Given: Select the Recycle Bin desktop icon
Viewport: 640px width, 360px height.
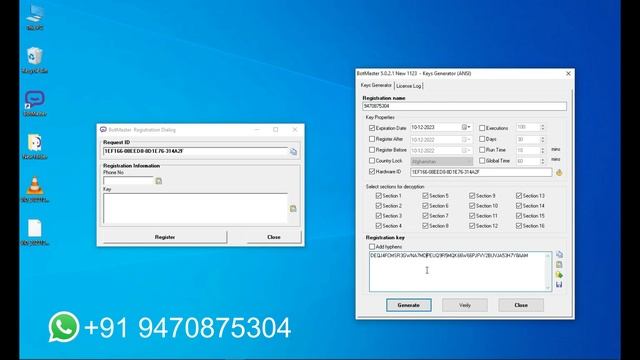Looking at the screenshot, I should coord(35,60).
